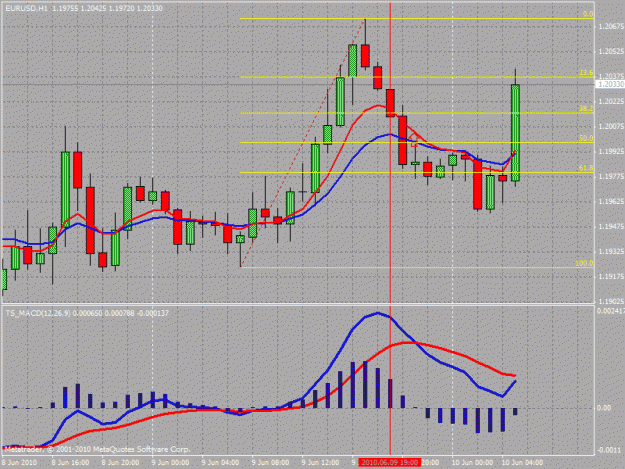
Task: Select the red 2010.06.09 19:00 date label
Action: coord(389,462)
